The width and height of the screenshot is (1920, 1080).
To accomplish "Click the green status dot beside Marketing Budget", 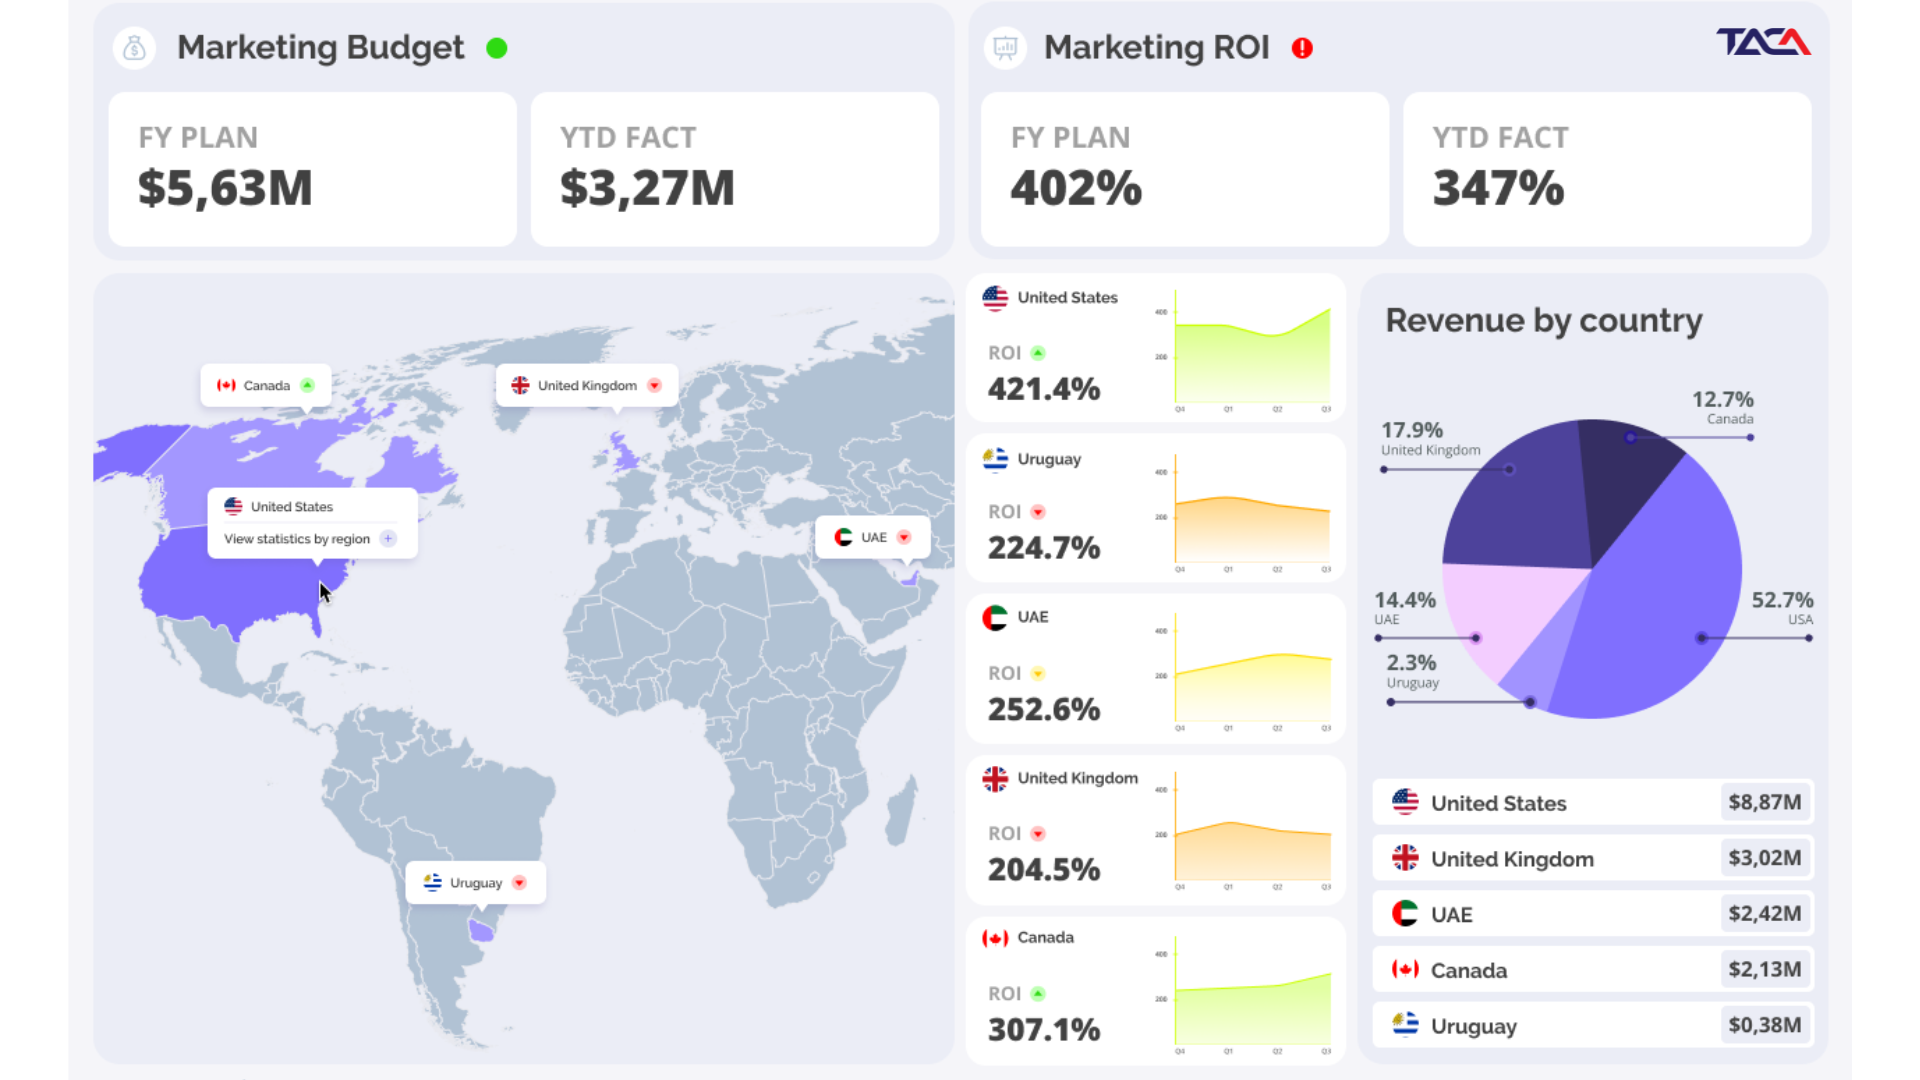I will tap(497, 48).
